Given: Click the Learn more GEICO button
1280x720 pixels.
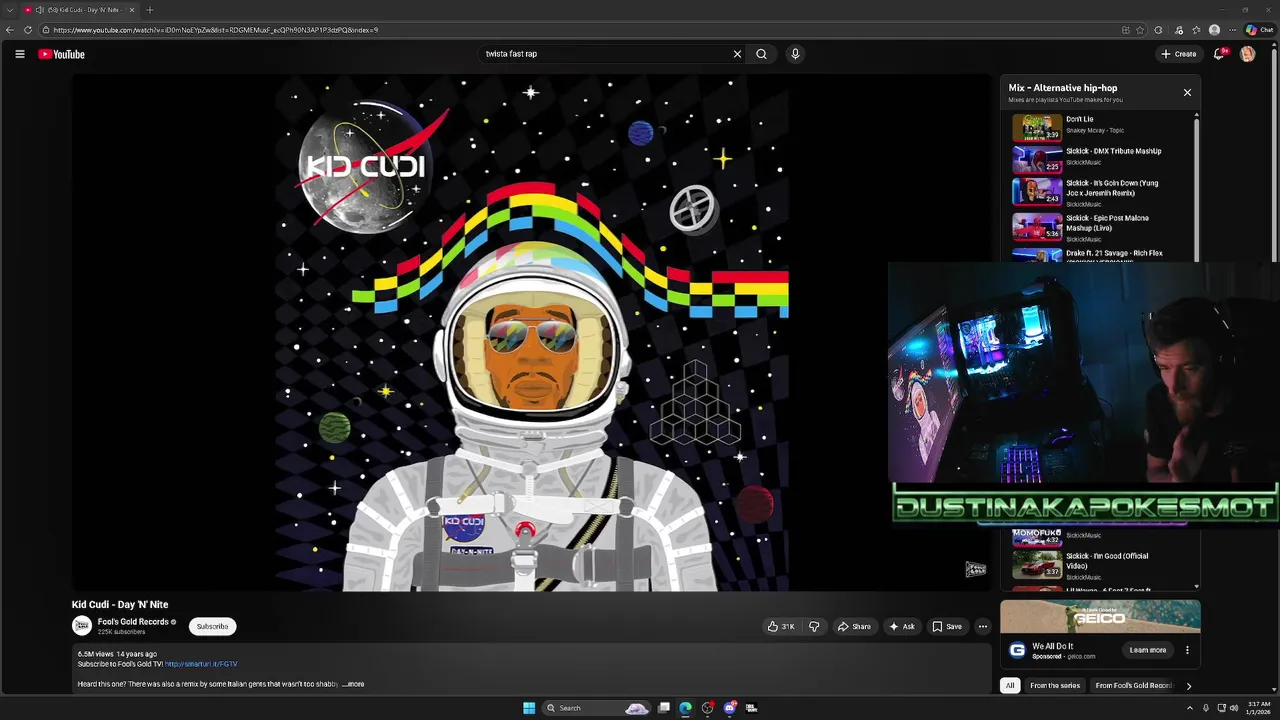Looking at the screenshot, I should tap(1148, 650).
